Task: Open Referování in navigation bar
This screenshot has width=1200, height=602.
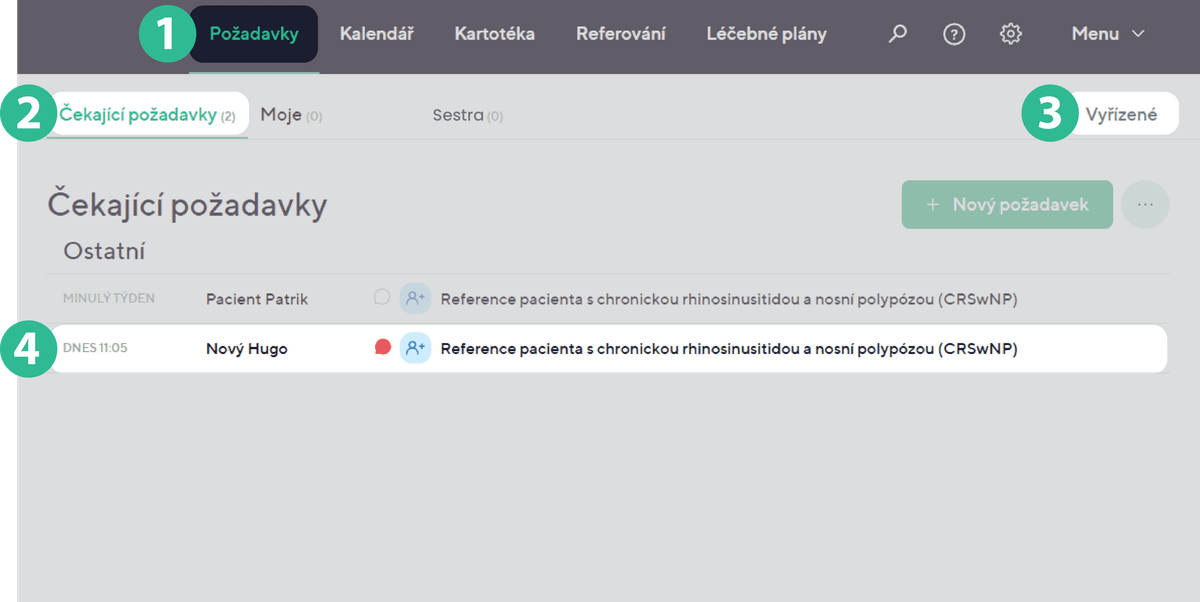Action: [x=620, y=34]
